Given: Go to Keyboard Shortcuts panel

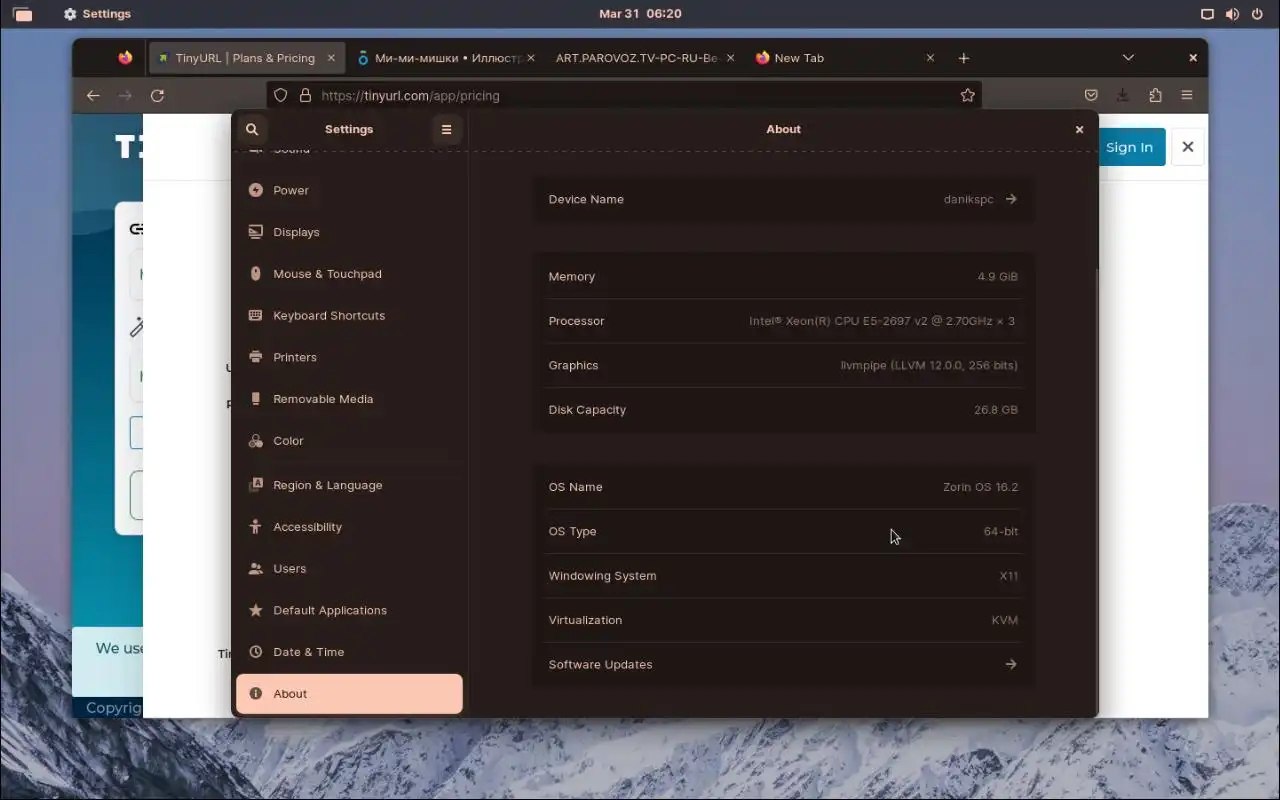Looking at the screenshot, I should 349,315.
